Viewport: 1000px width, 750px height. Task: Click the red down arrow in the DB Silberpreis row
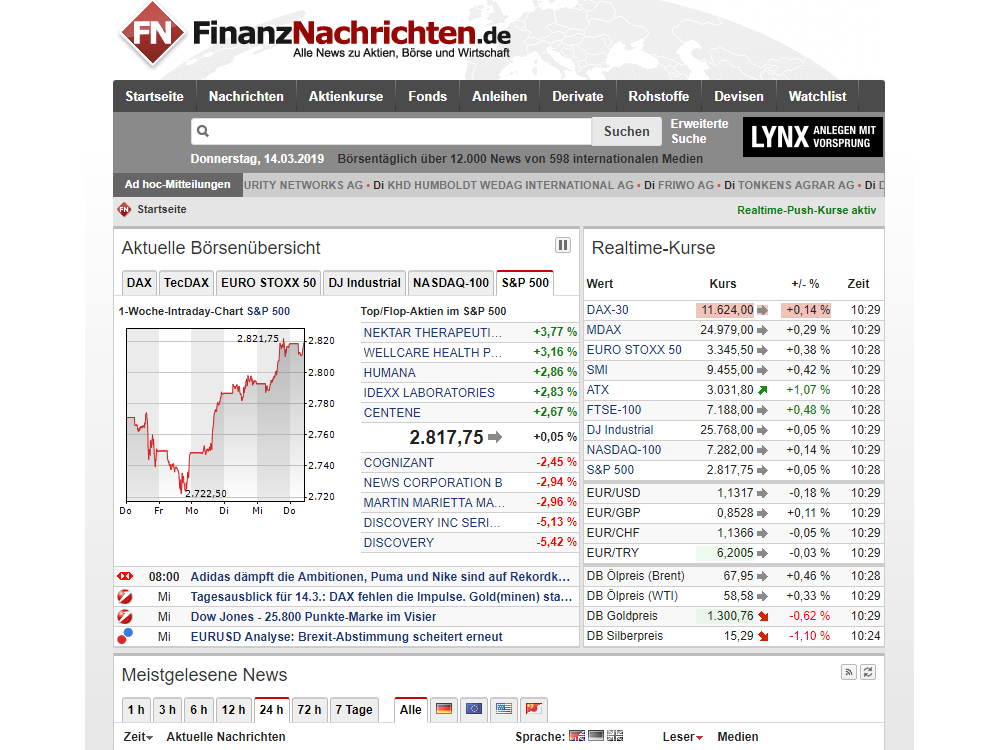pos(763,636)
